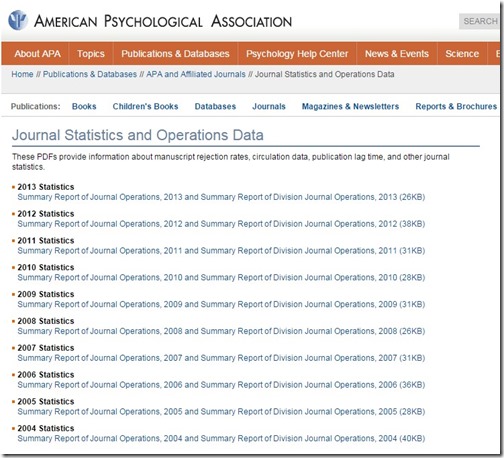Select Magazines & Newsletters tab

click(350, 106)
